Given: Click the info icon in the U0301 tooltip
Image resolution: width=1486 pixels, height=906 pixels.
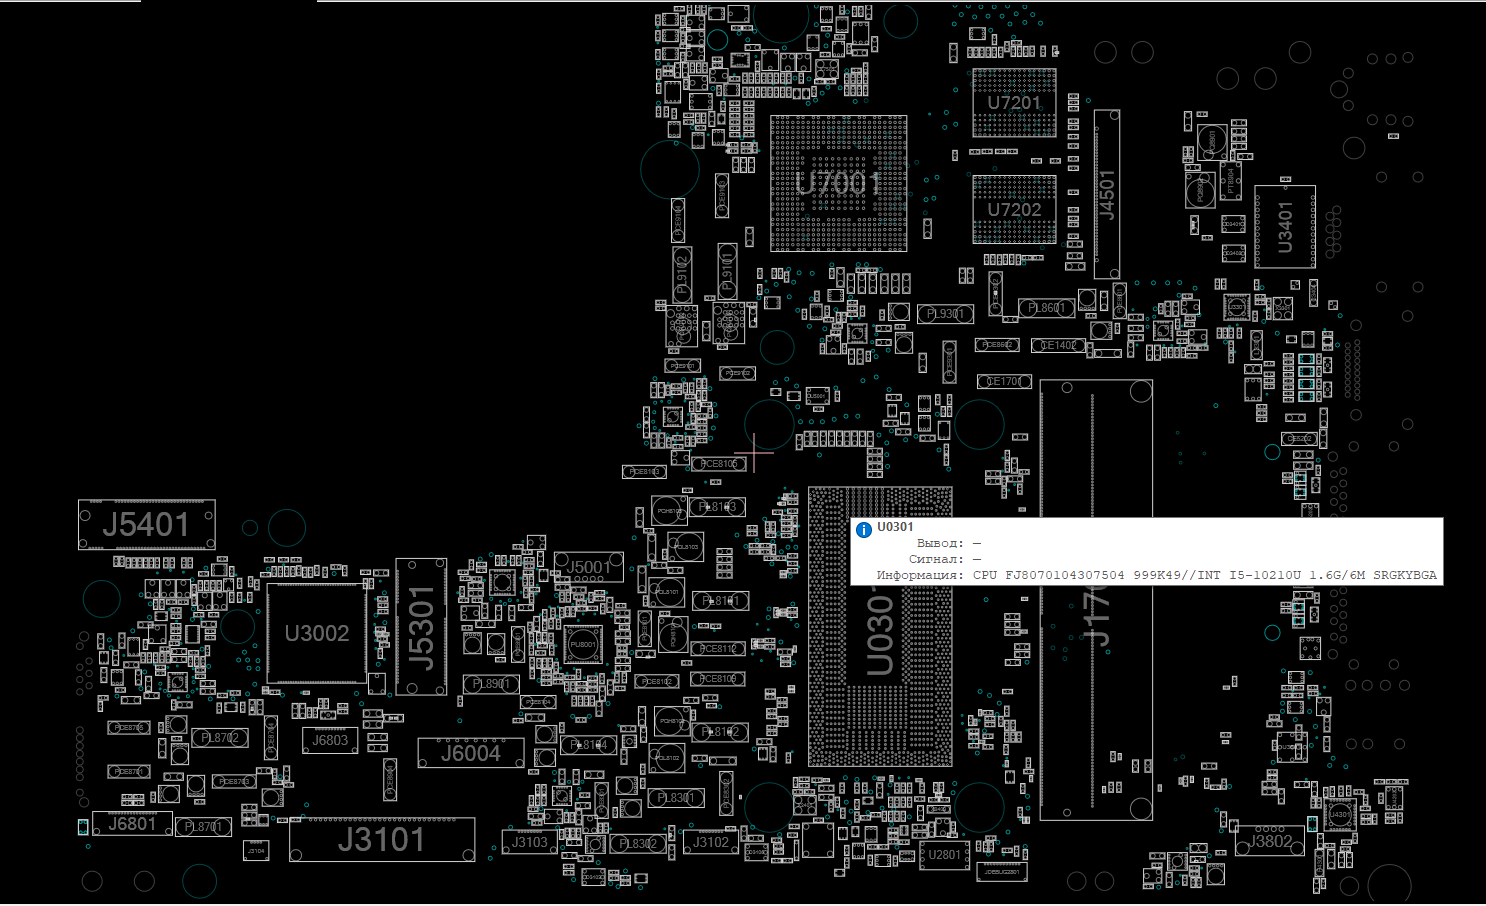Looking at the screenshot, I should [864, 529].
